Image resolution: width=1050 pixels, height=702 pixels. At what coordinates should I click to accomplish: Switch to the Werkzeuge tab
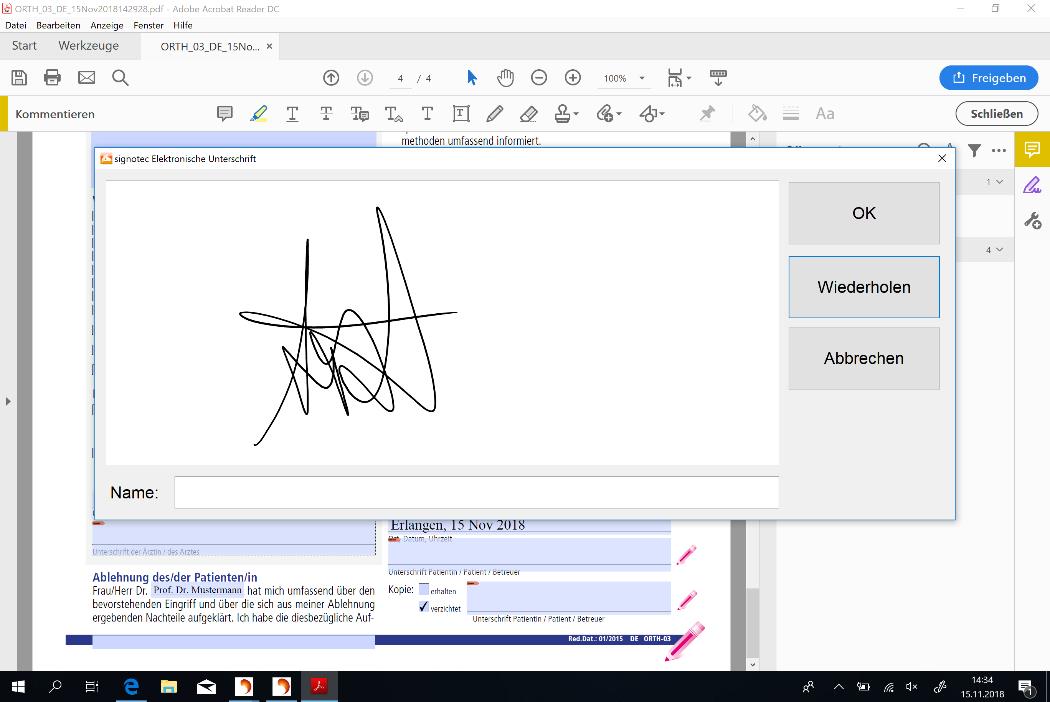coord(88,46)
